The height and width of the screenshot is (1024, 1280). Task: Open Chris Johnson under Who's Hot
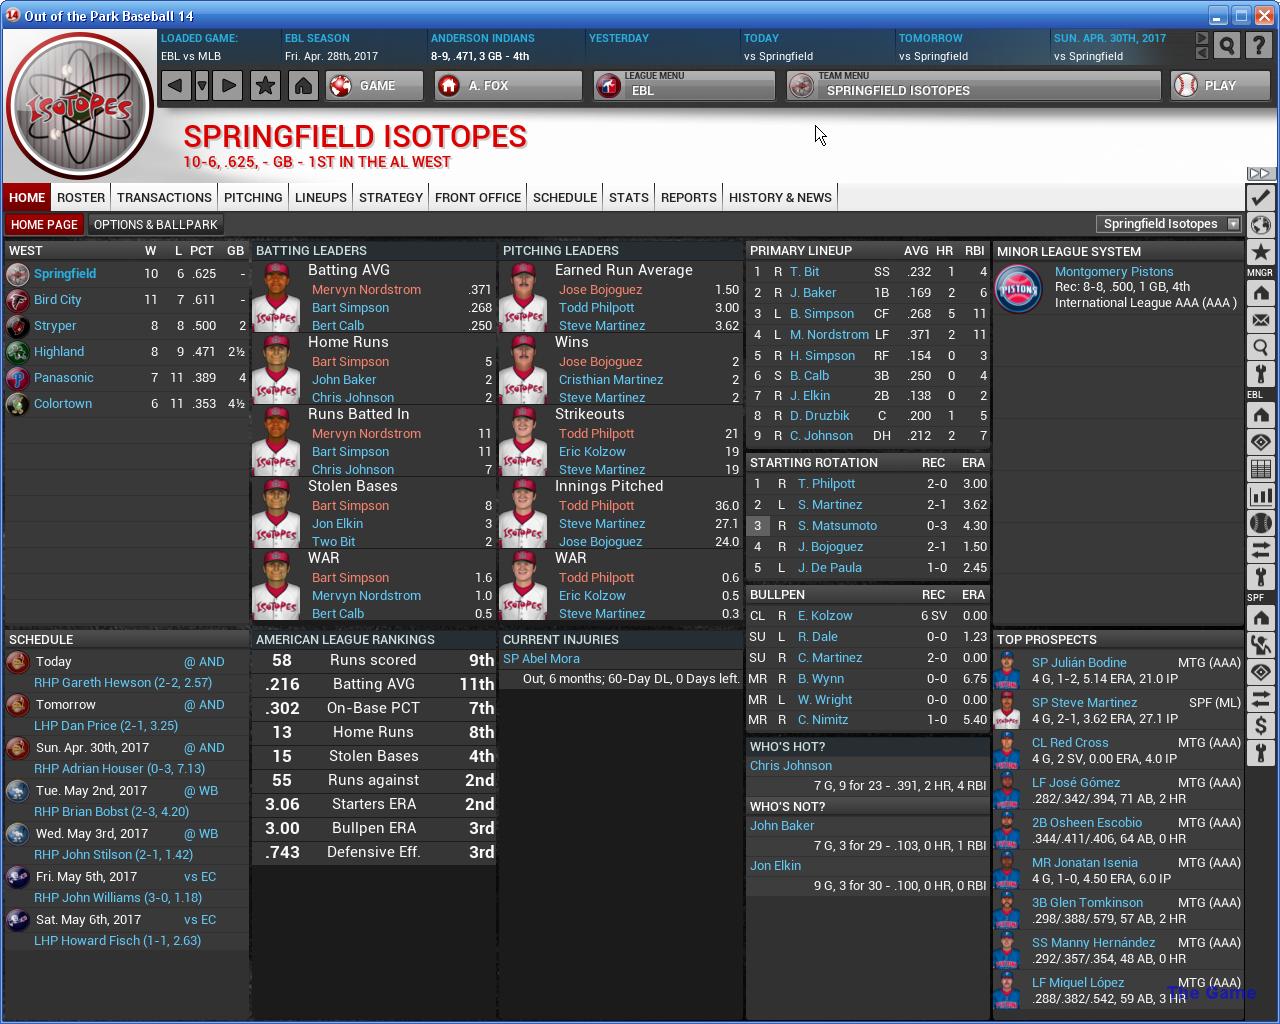click(x=791, y=766)
